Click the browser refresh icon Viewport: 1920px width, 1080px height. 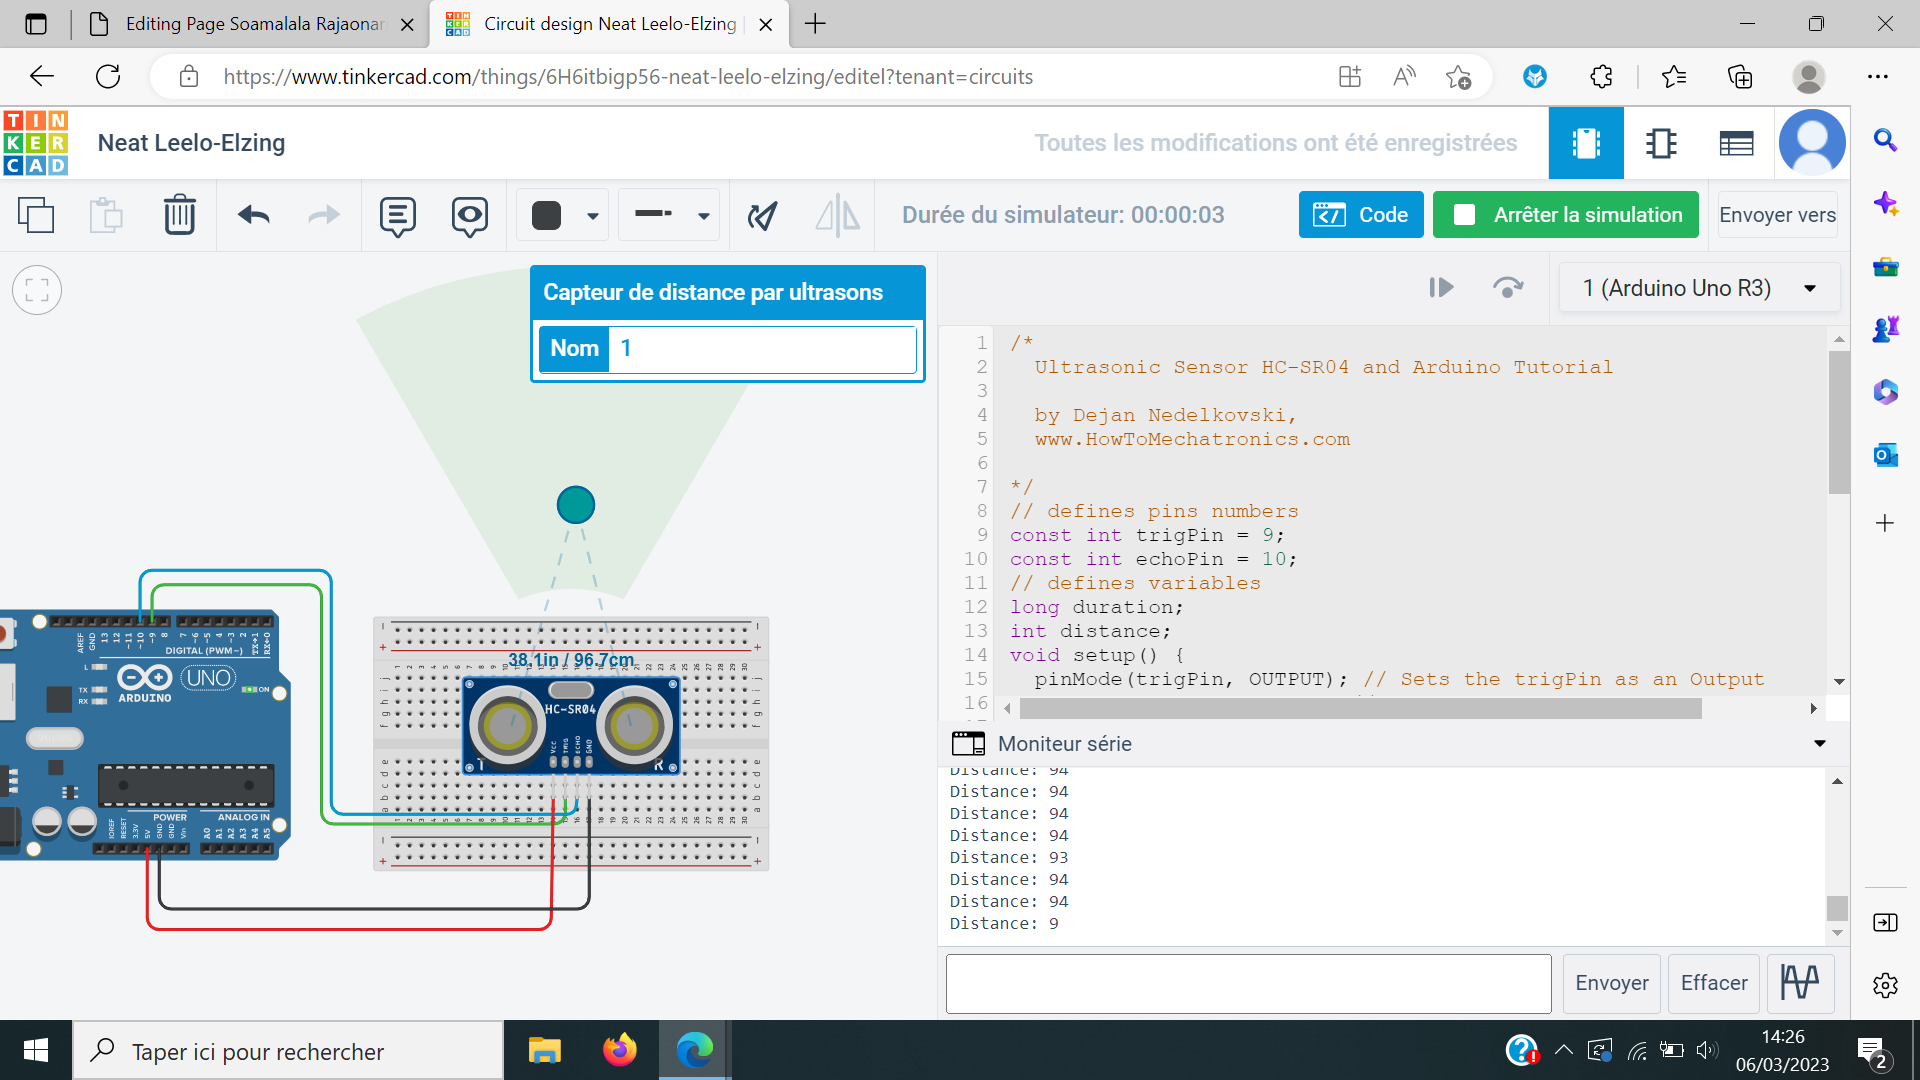[x=108, y=77]
